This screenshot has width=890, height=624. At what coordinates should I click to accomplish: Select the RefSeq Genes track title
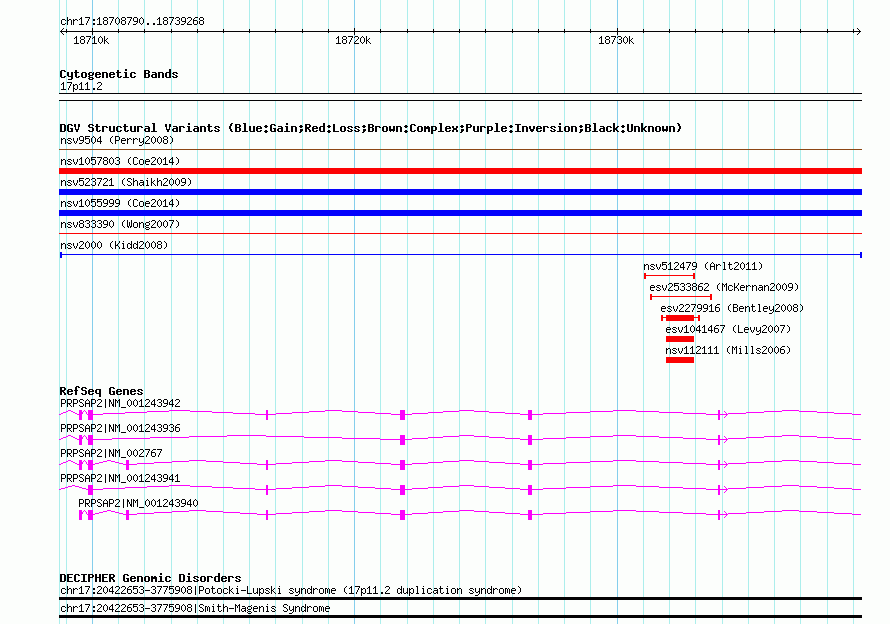tap(101, 391)
